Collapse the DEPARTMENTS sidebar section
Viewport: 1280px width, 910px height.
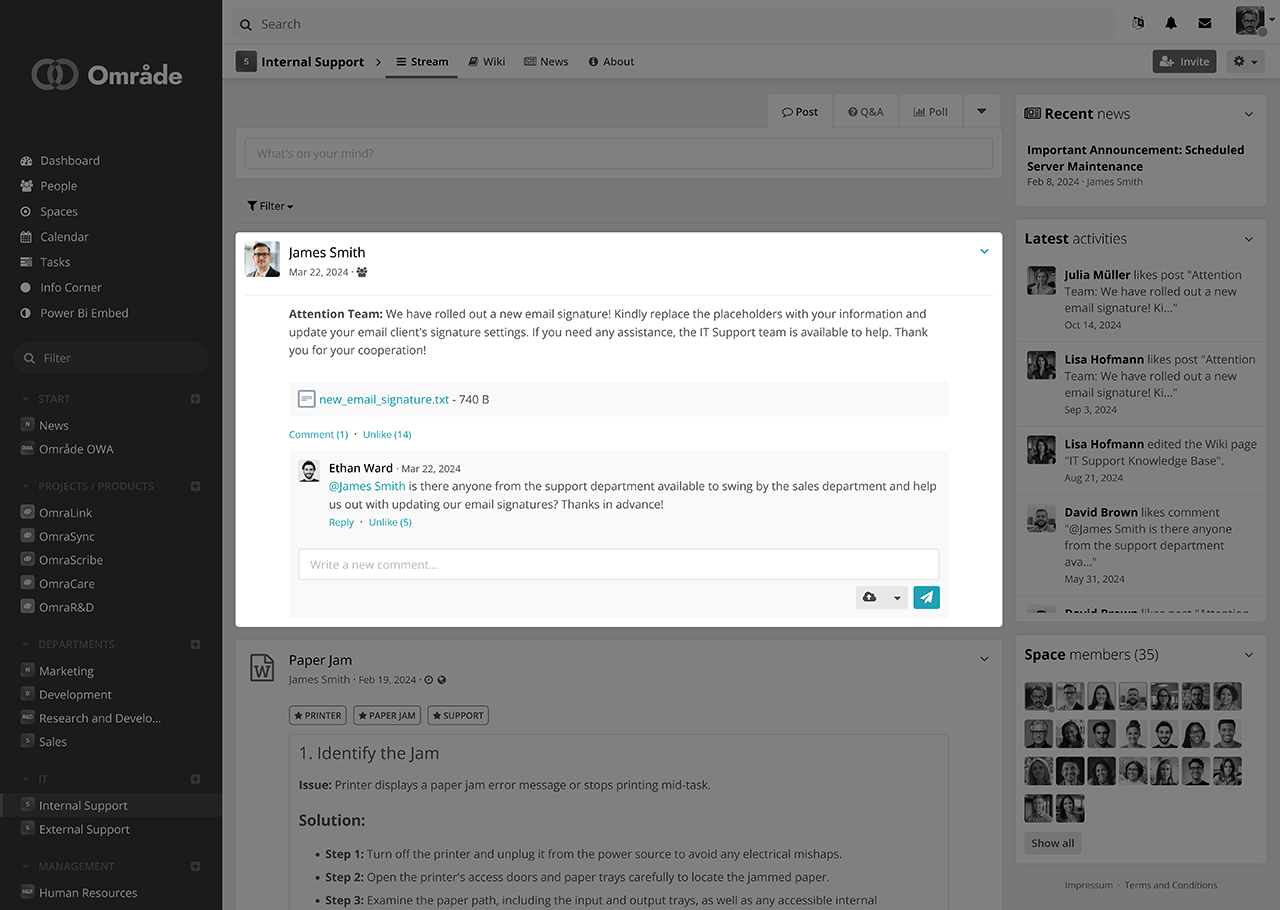coord(26,645)
